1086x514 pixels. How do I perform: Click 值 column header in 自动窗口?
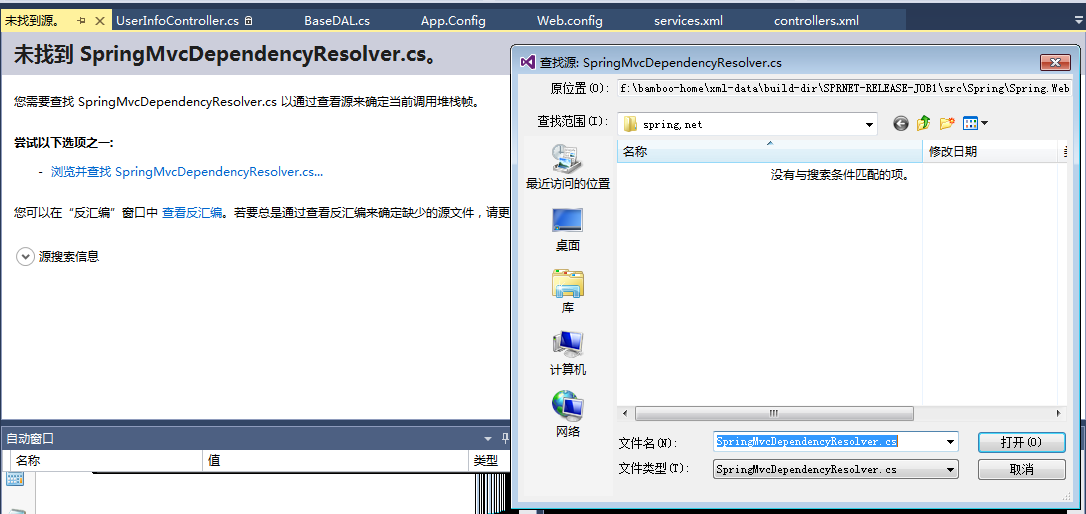[x=335, y=461]
